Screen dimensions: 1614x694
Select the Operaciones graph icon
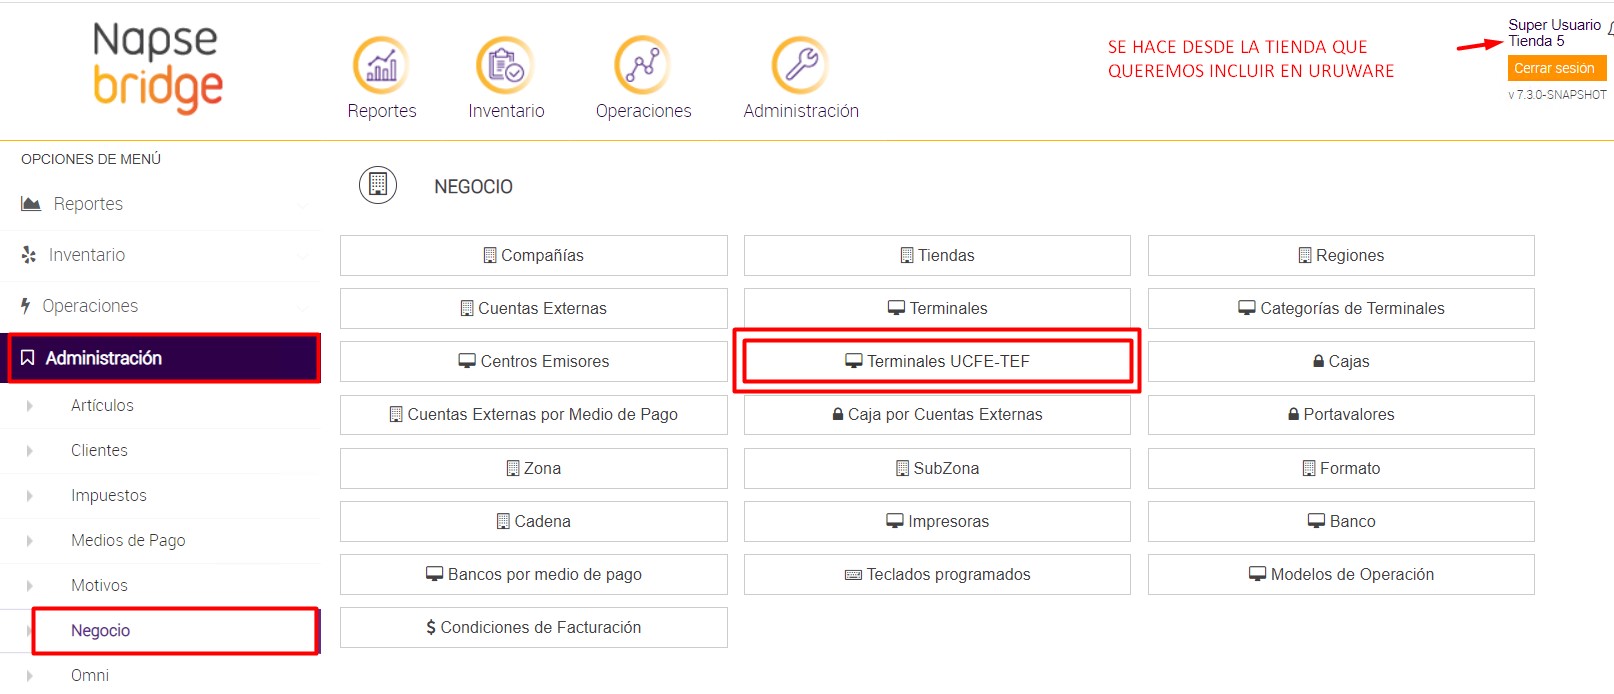coord(642,65)
